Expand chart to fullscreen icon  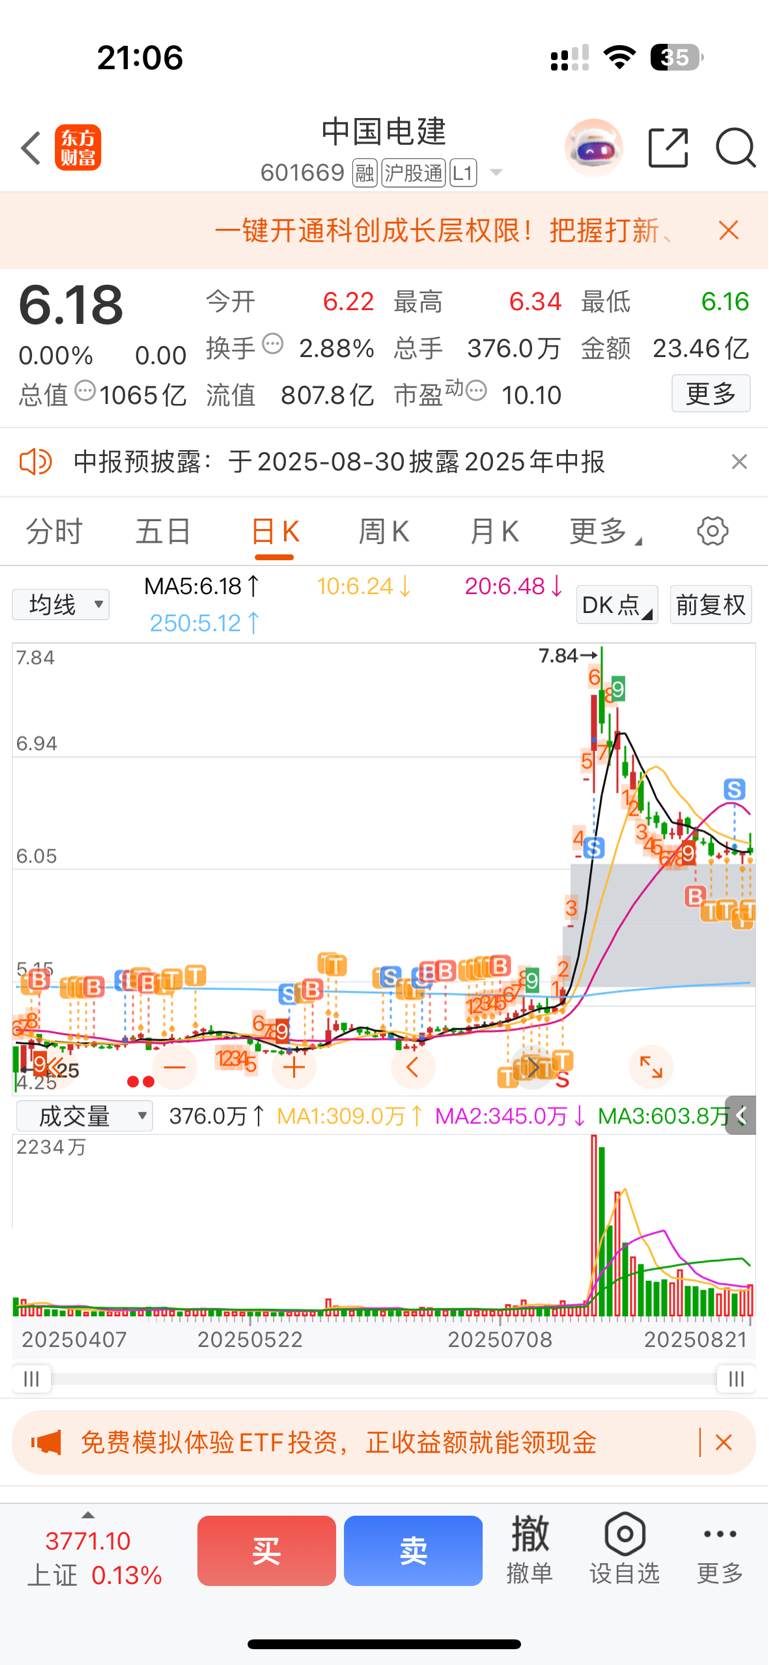(651, 1068)
